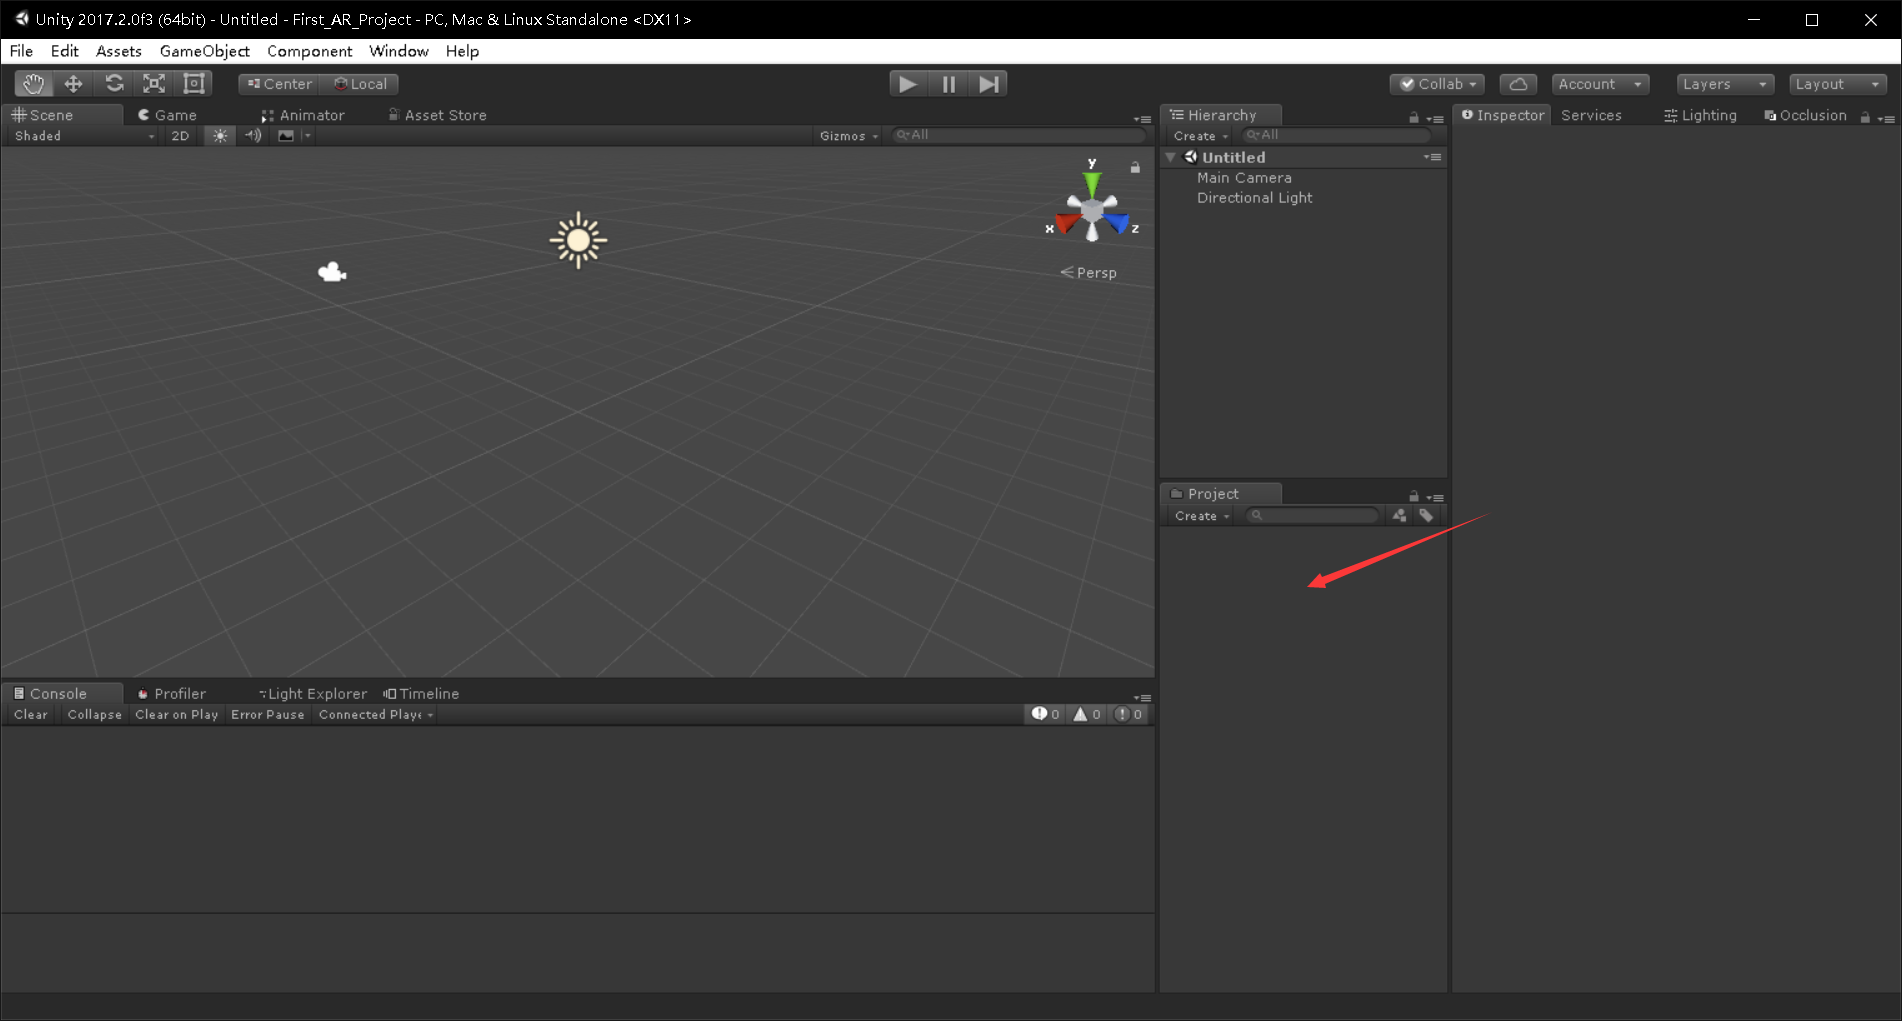
Task: Open the Gizmos dropdown
Action: pyautogui.click(x=849, y=136)
